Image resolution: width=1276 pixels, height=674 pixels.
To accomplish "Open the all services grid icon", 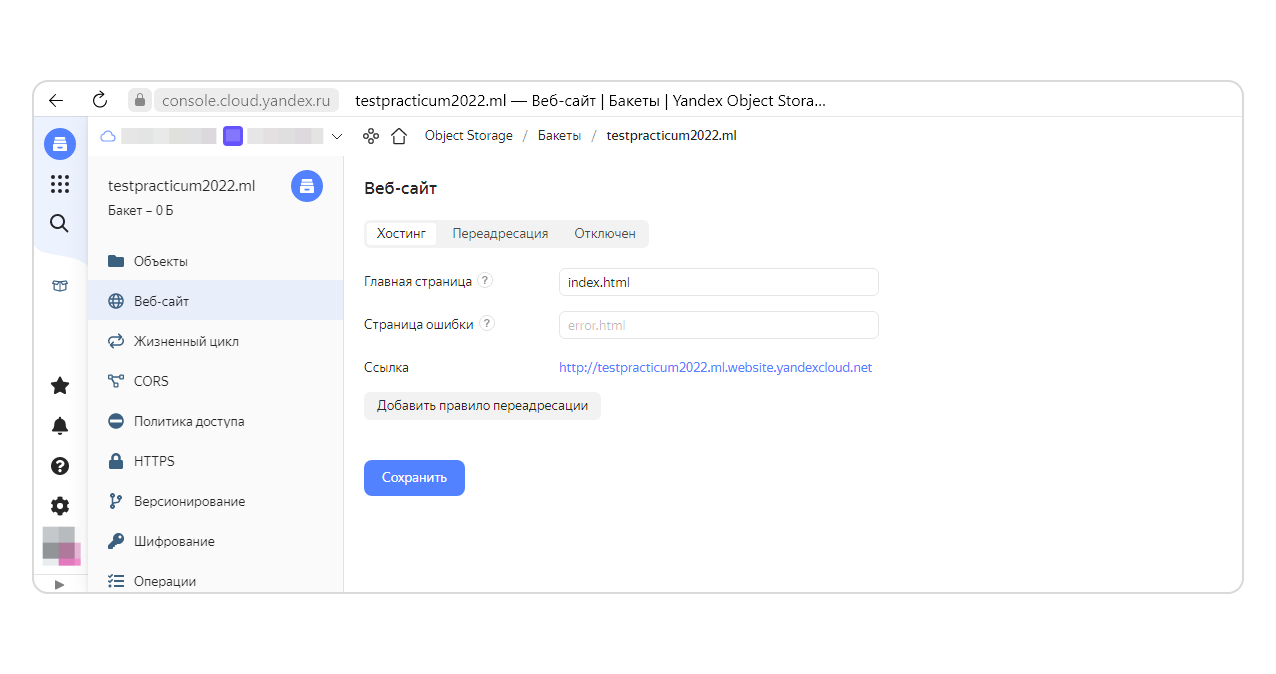I will (x=60, y=184).
